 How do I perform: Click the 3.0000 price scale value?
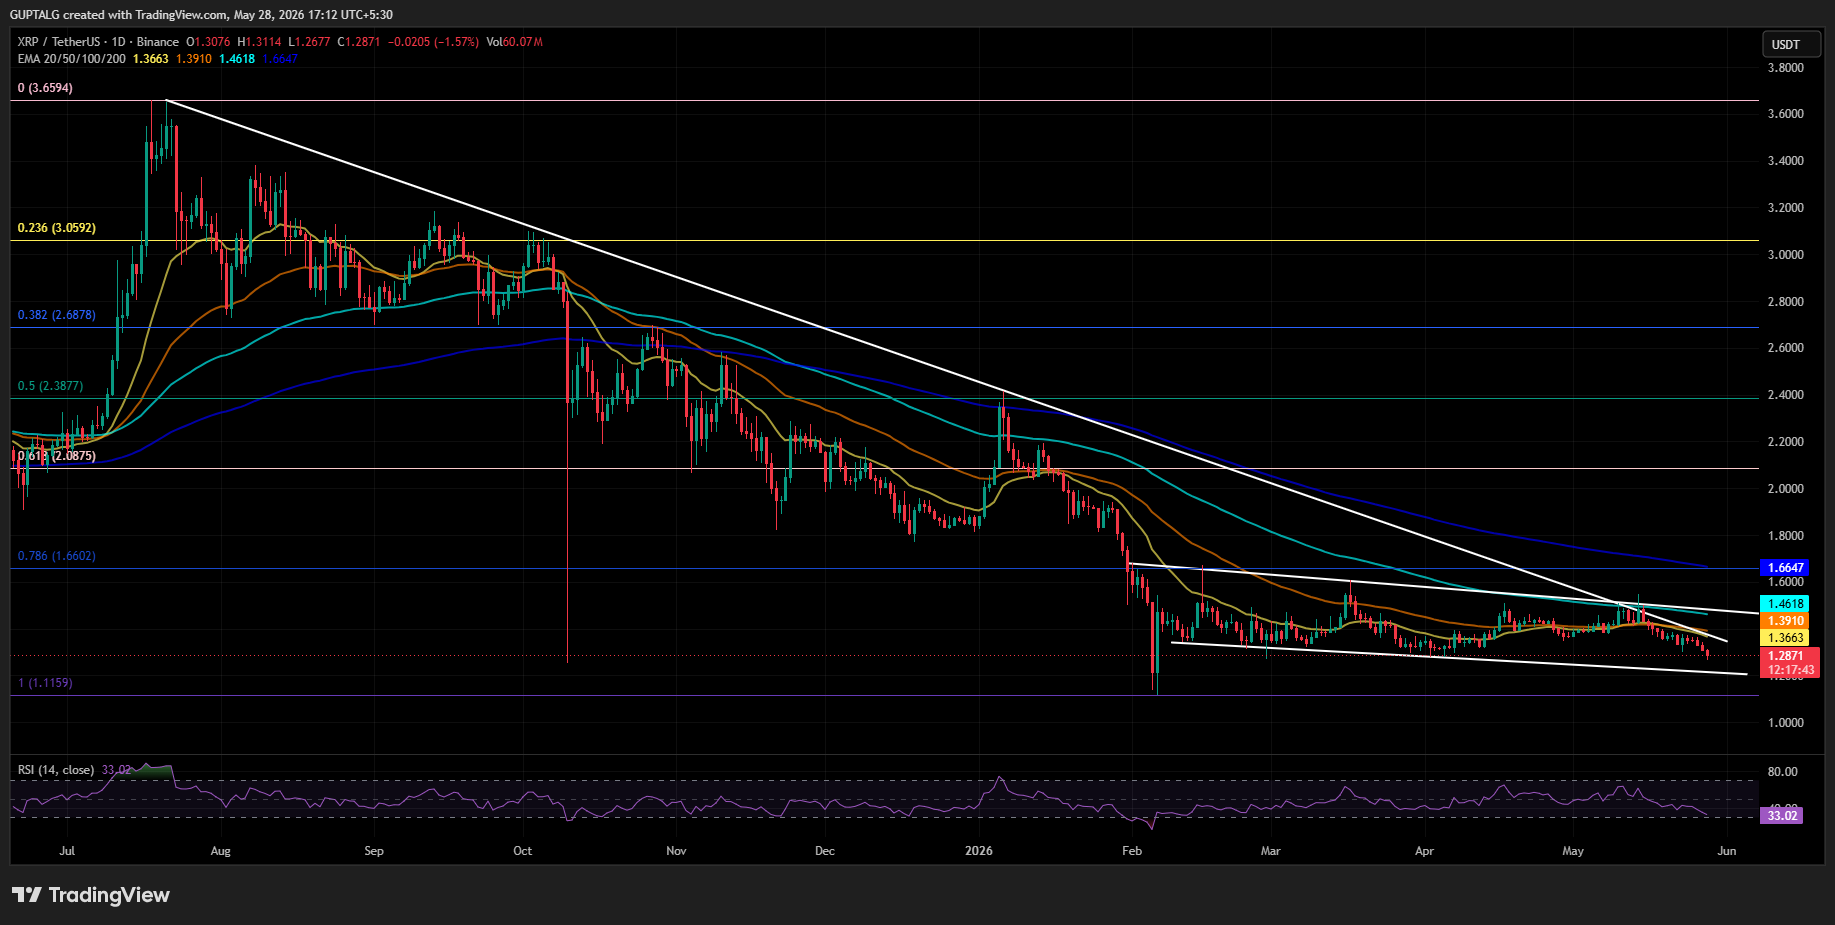tap(1786, 255)
